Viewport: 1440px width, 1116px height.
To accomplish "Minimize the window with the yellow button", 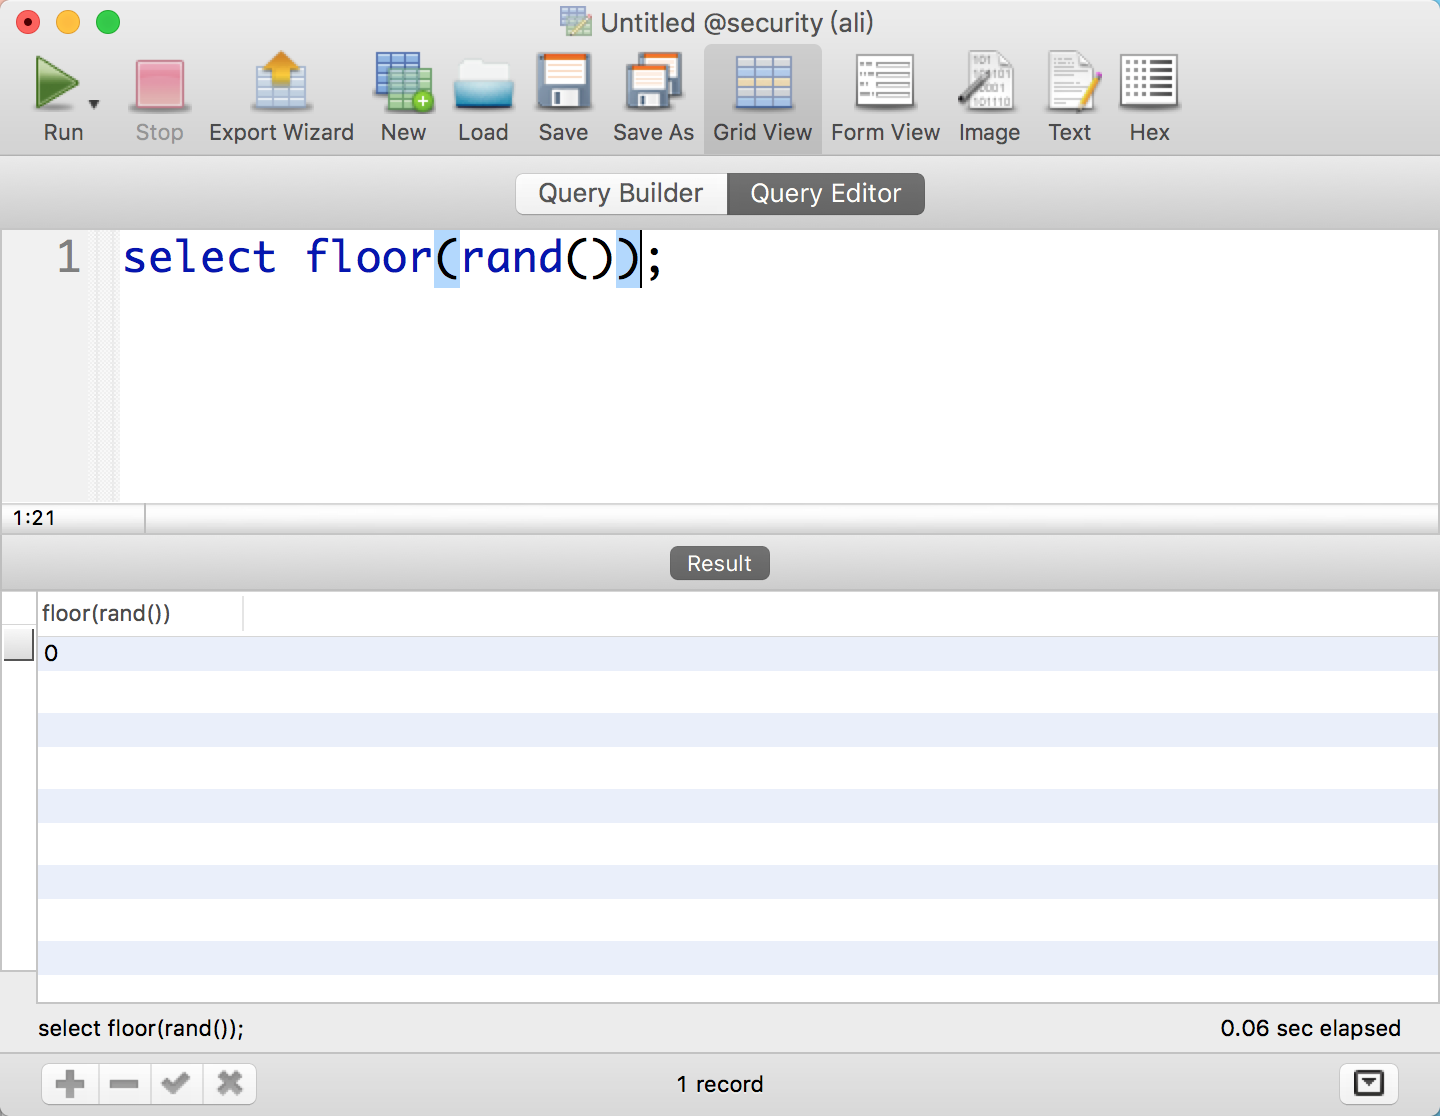I will coord(68,22).
